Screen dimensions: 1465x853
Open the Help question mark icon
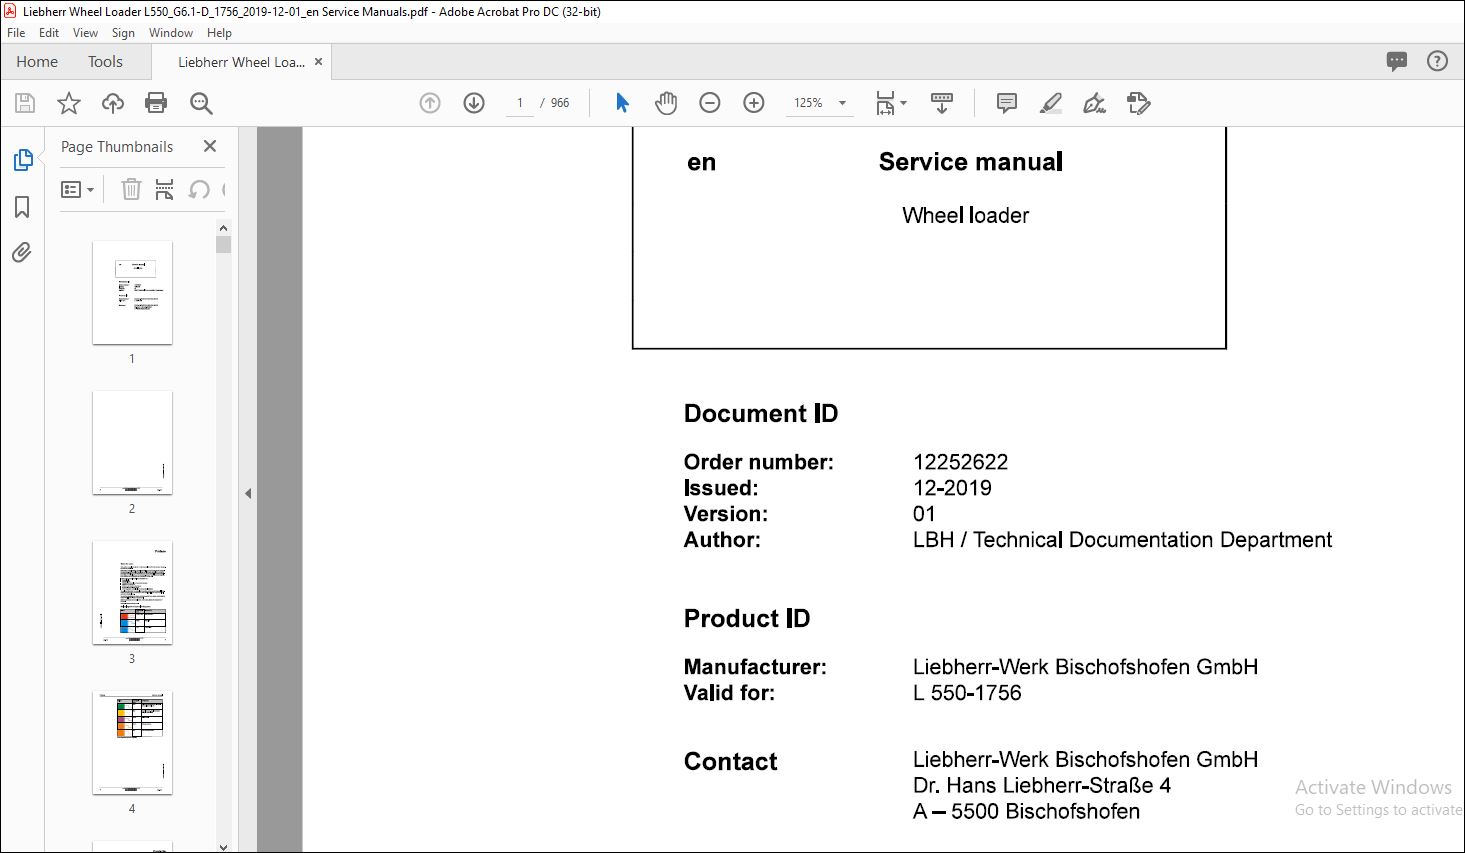pyautogui.click(x=1437, y=62)
